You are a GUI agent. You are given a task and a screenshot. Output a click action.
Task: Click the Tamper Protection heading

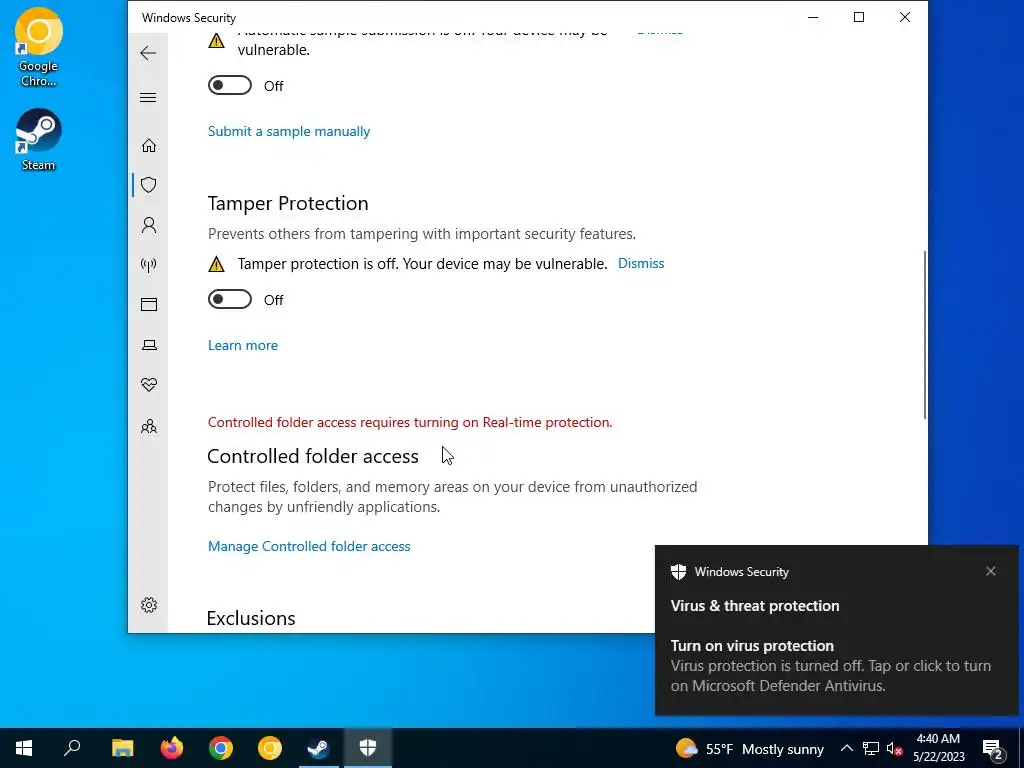288,203
